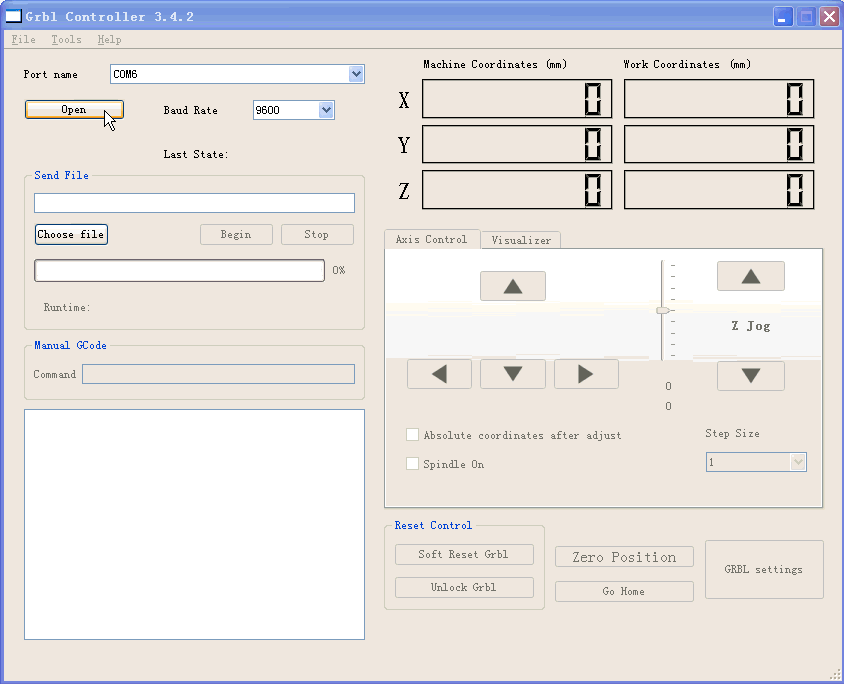
Task: Raise Z axis with Z Jog up arrow
Action: [750, 276]
